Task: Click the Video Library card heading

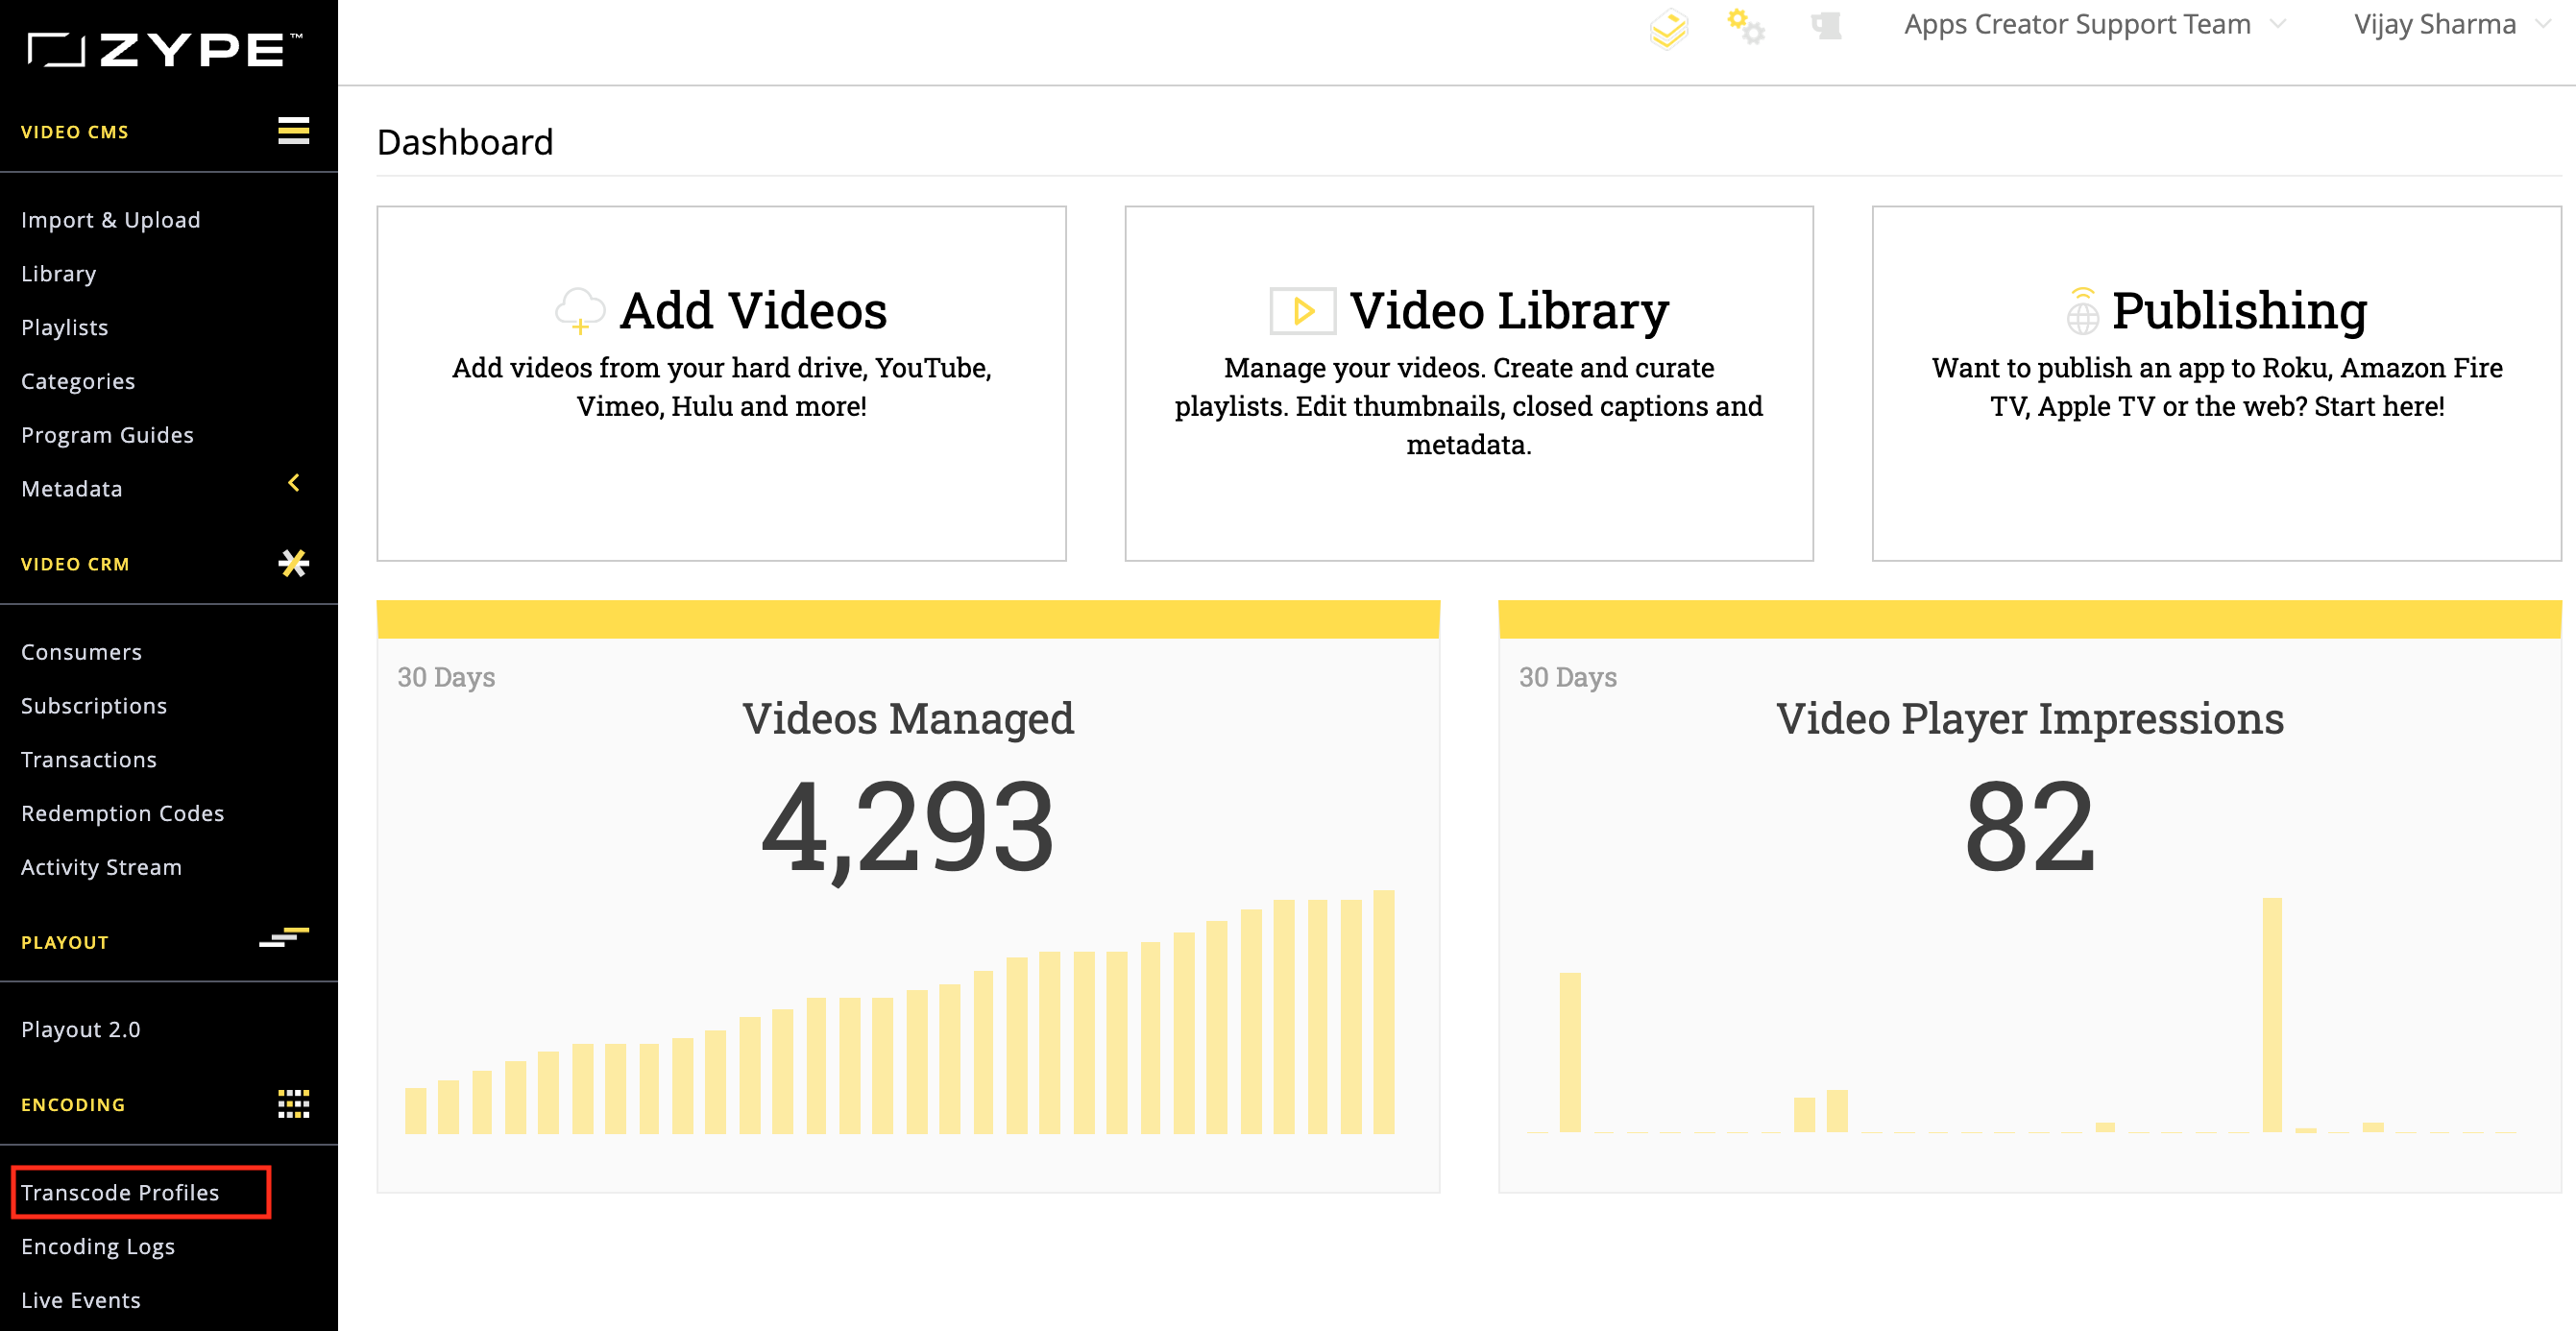Action: (1509, 310)
